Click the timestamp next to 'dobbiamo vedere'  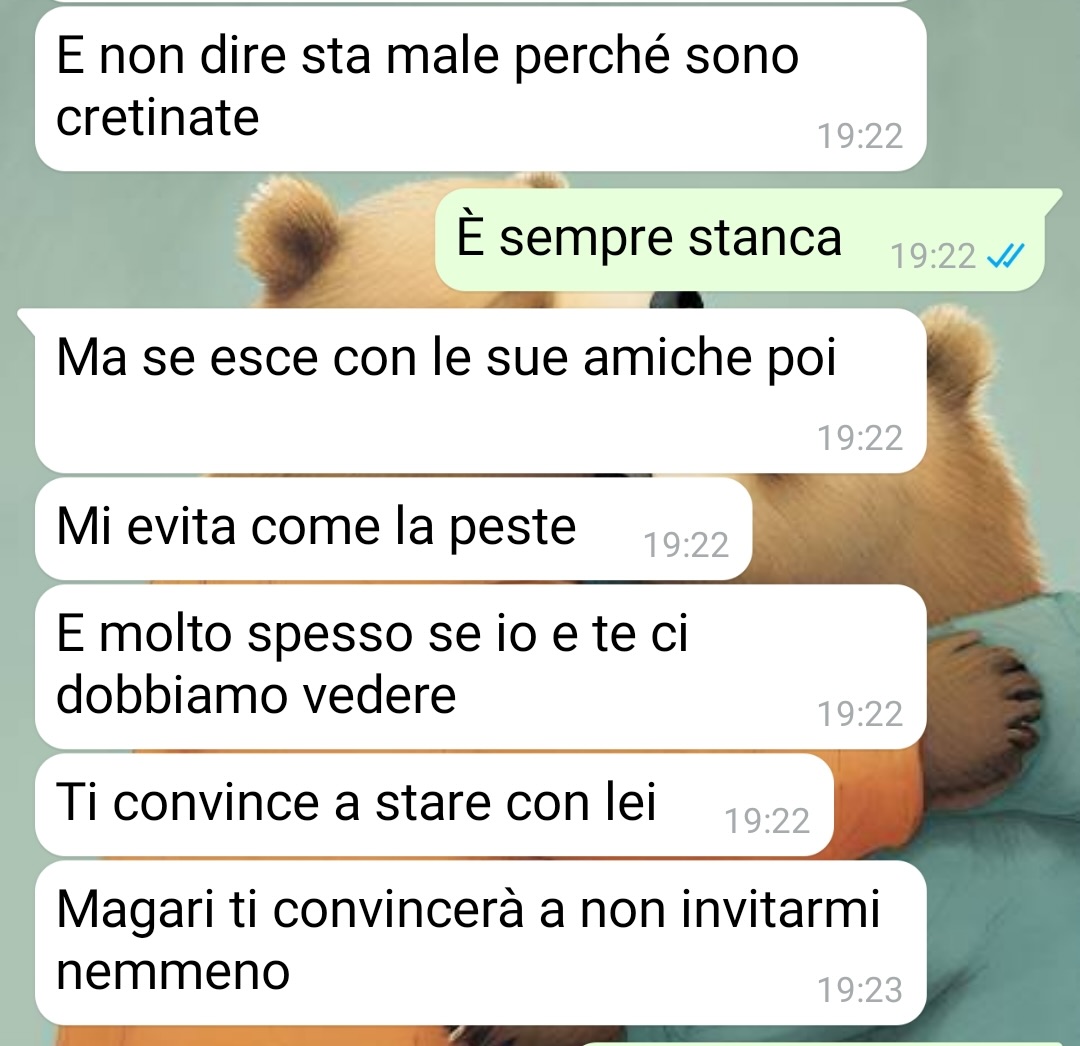[x=860, y=714]
